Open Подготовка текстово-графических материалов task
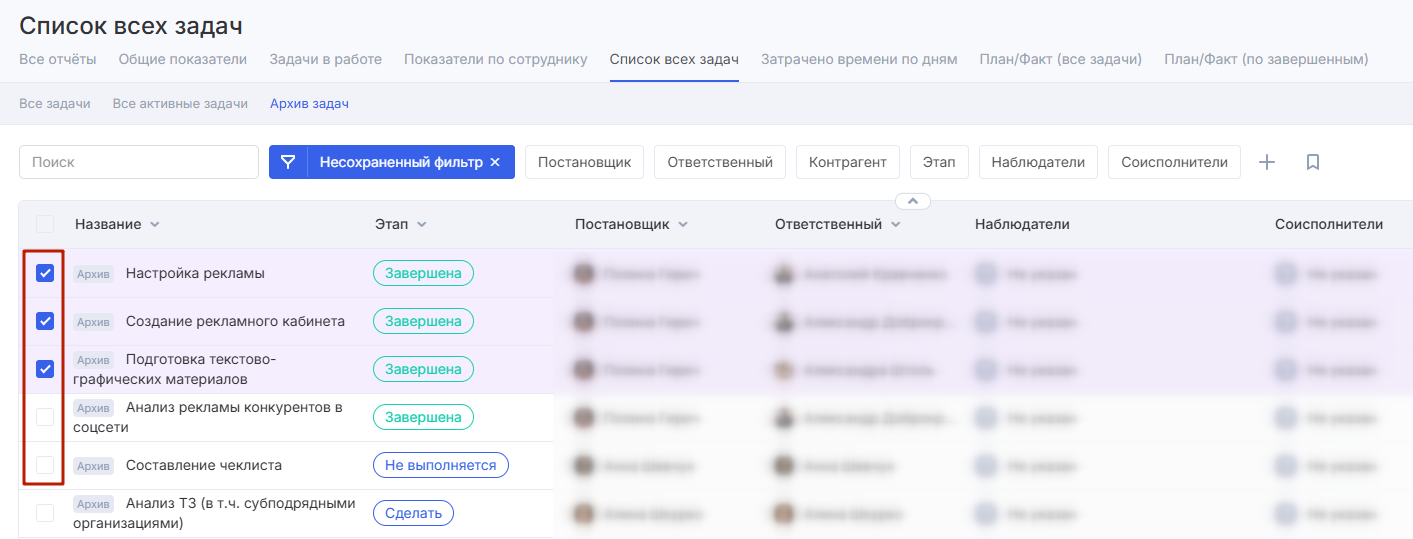Image resolution: width=1413 pixels, height=539 pixels. tap(174, 369)
